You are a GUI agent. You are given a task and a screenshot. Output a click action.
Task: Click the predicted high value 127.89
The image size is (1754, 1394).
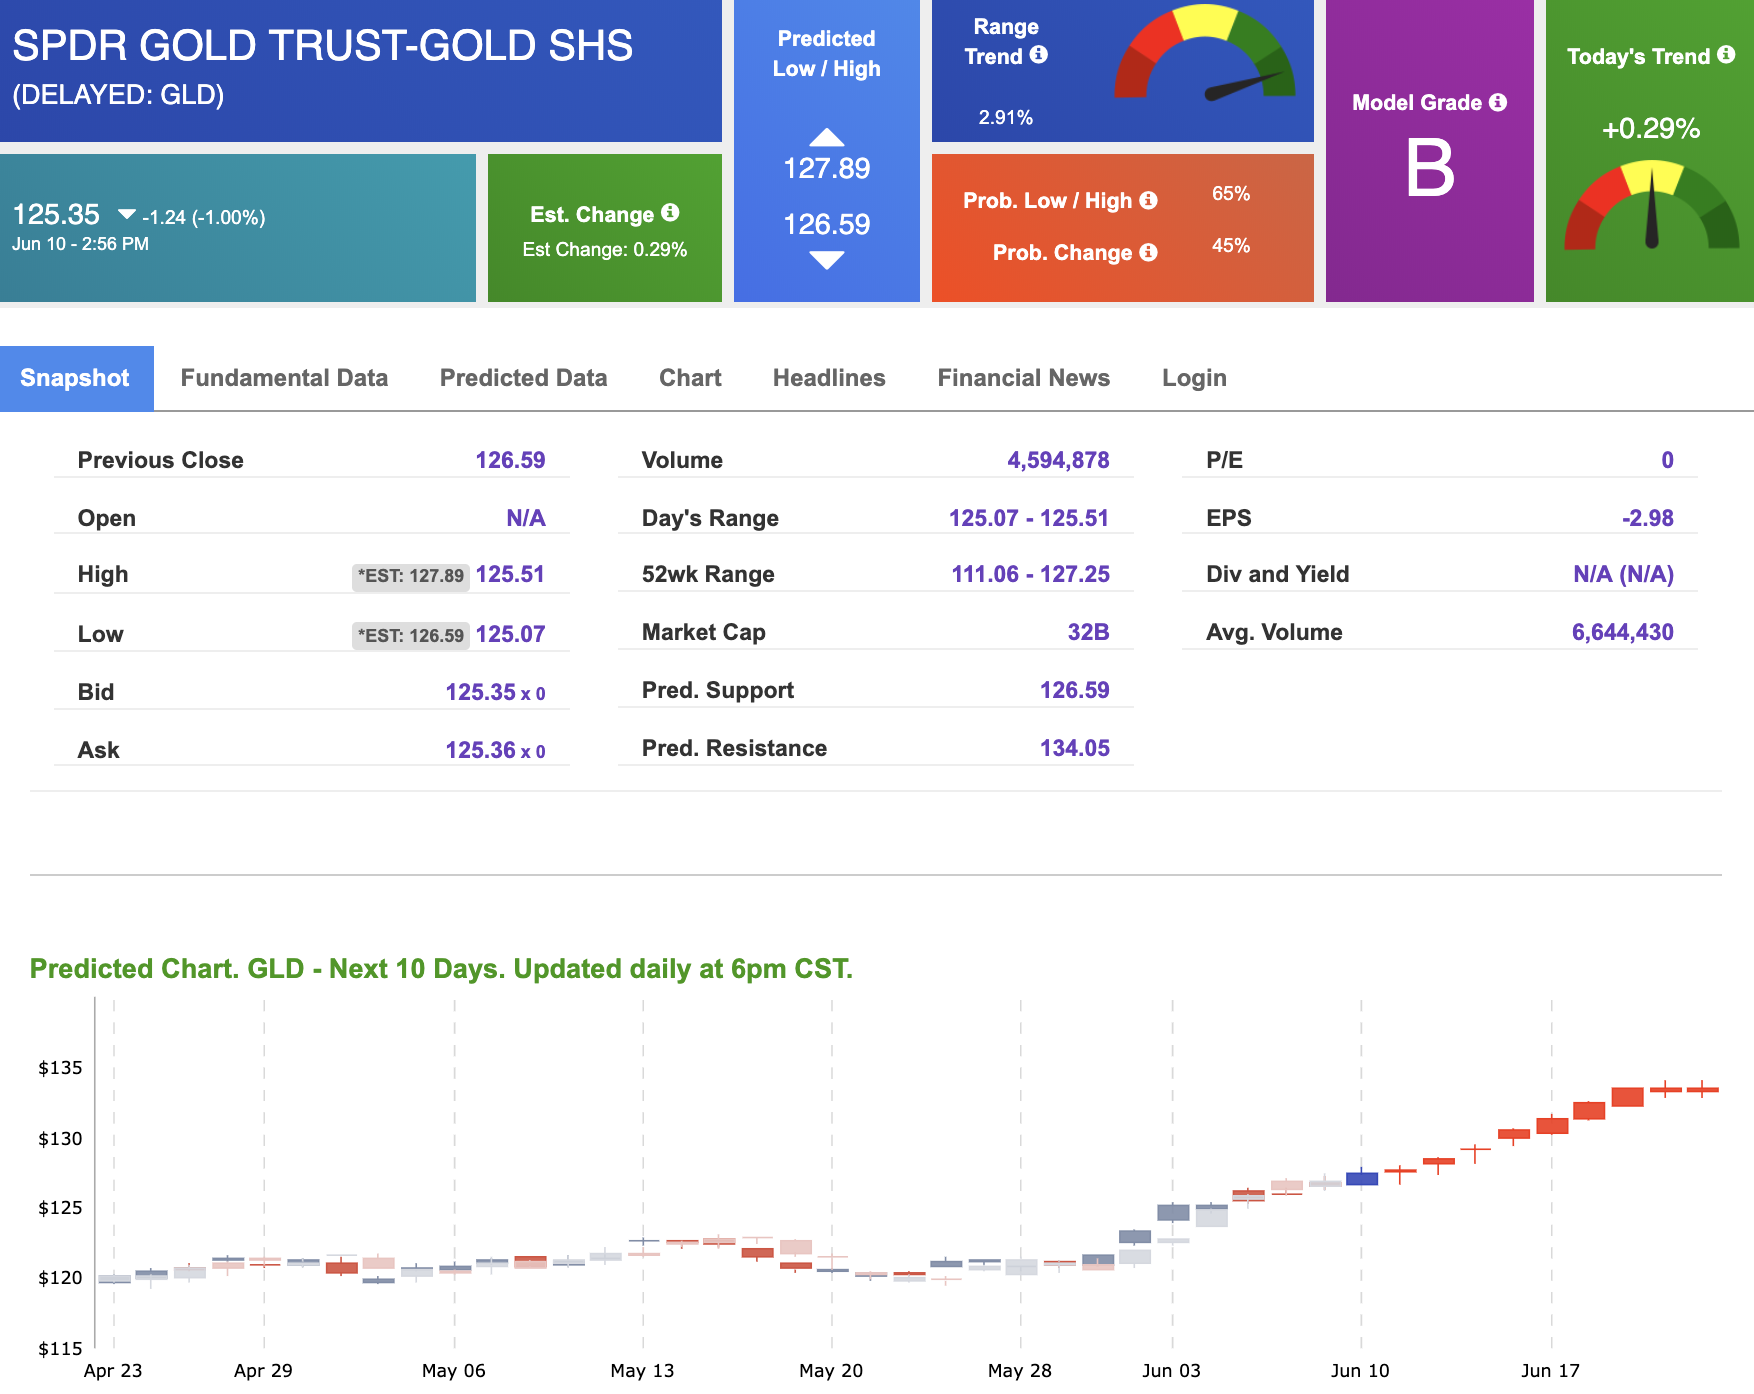click(x=827, y=168)
